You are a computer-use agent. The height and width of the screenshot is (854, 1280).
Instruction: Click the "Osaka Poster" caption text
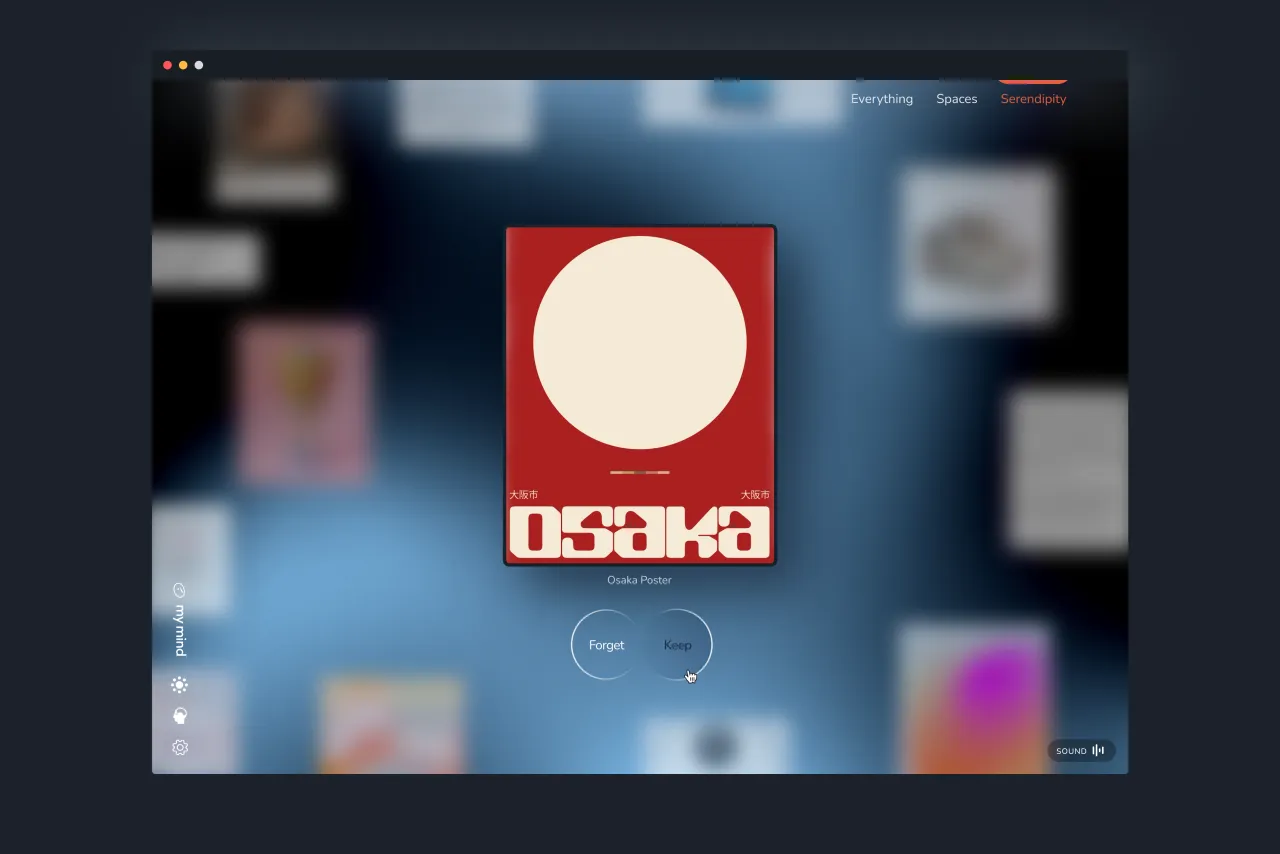pos(640,580)
